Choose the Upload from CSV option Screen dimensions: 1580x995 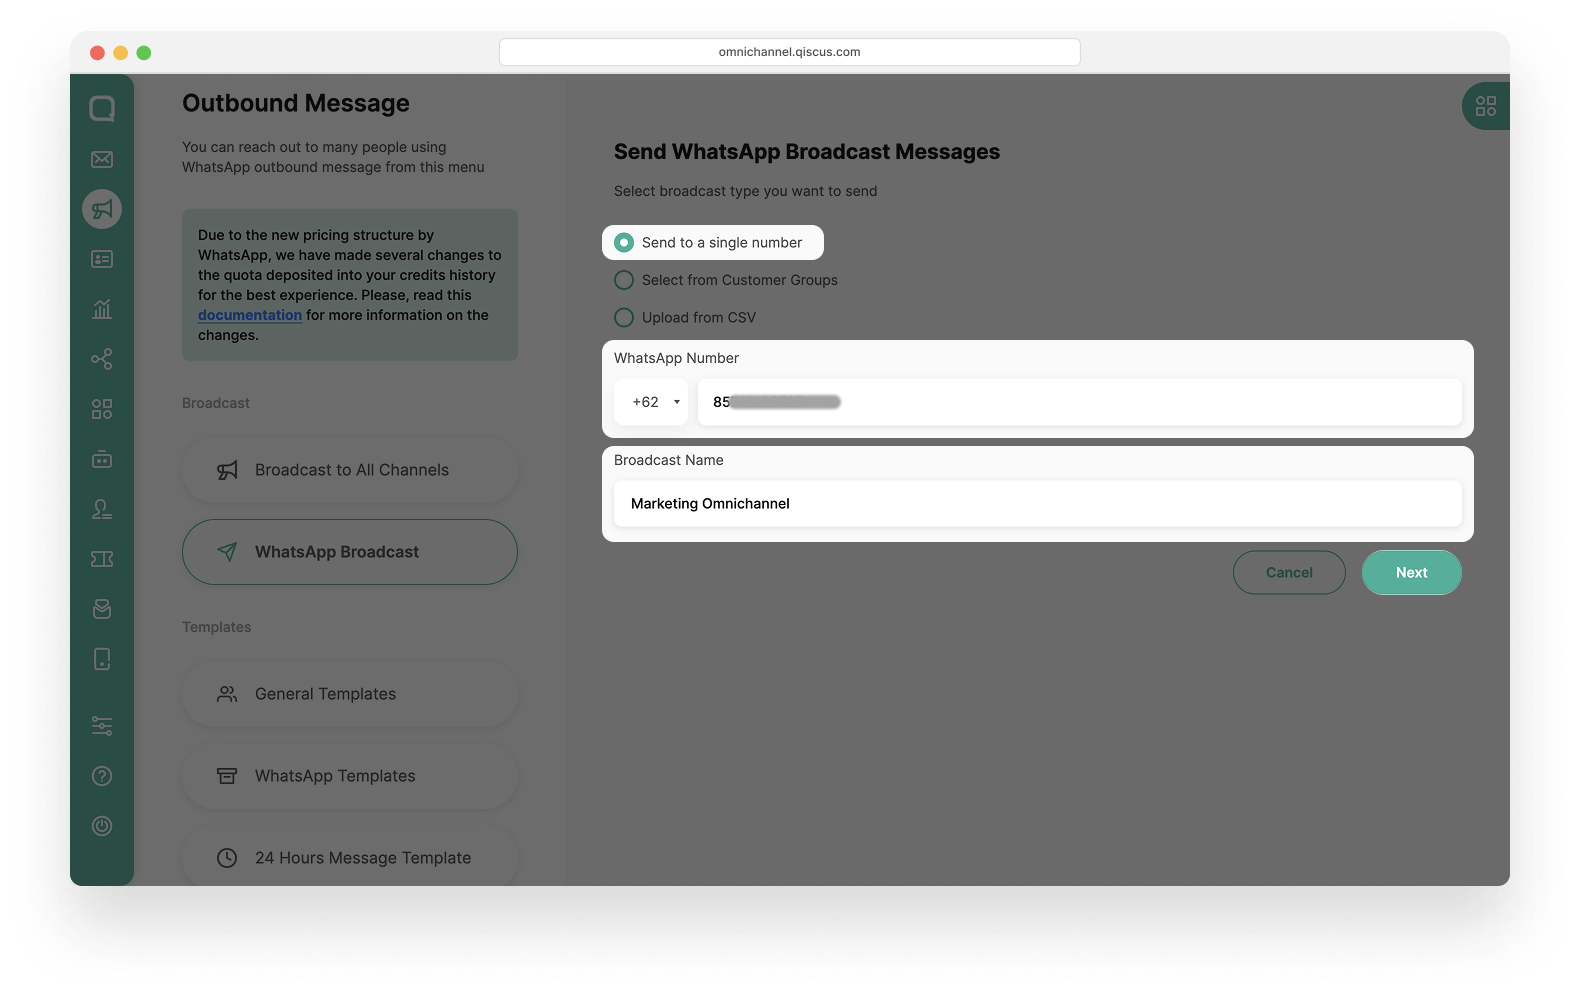pyautogui.click(x=685, y=318)
